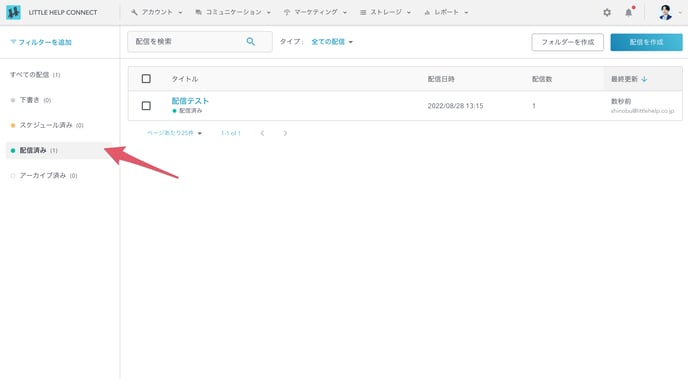Open the マーケティング menu
This screenshot has width=688, height=379.
(315, 12)
